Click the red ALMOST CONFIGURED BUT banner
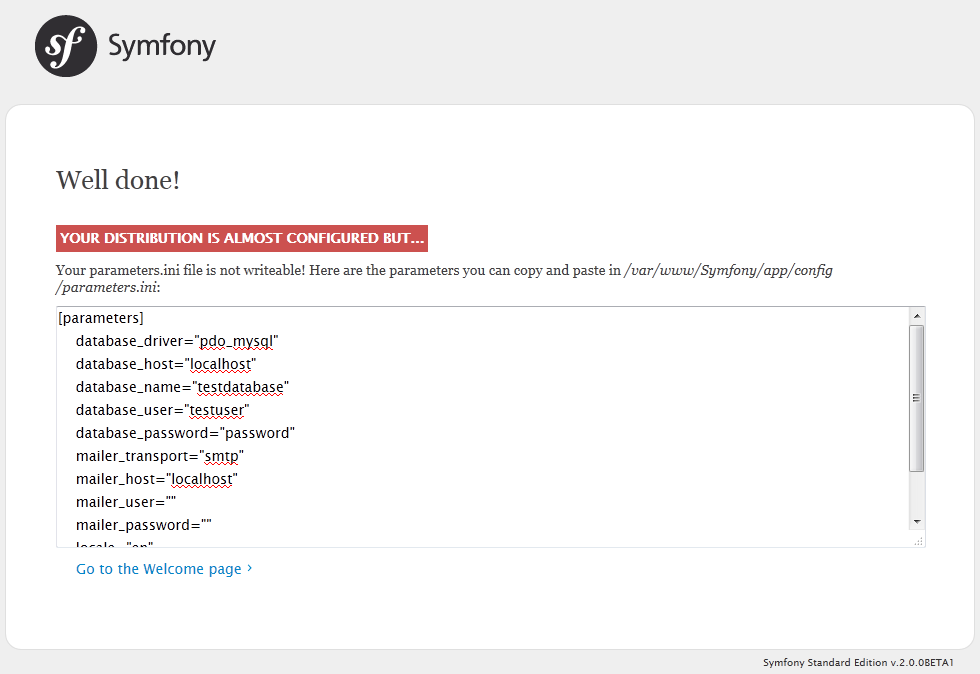 (242, 238)
